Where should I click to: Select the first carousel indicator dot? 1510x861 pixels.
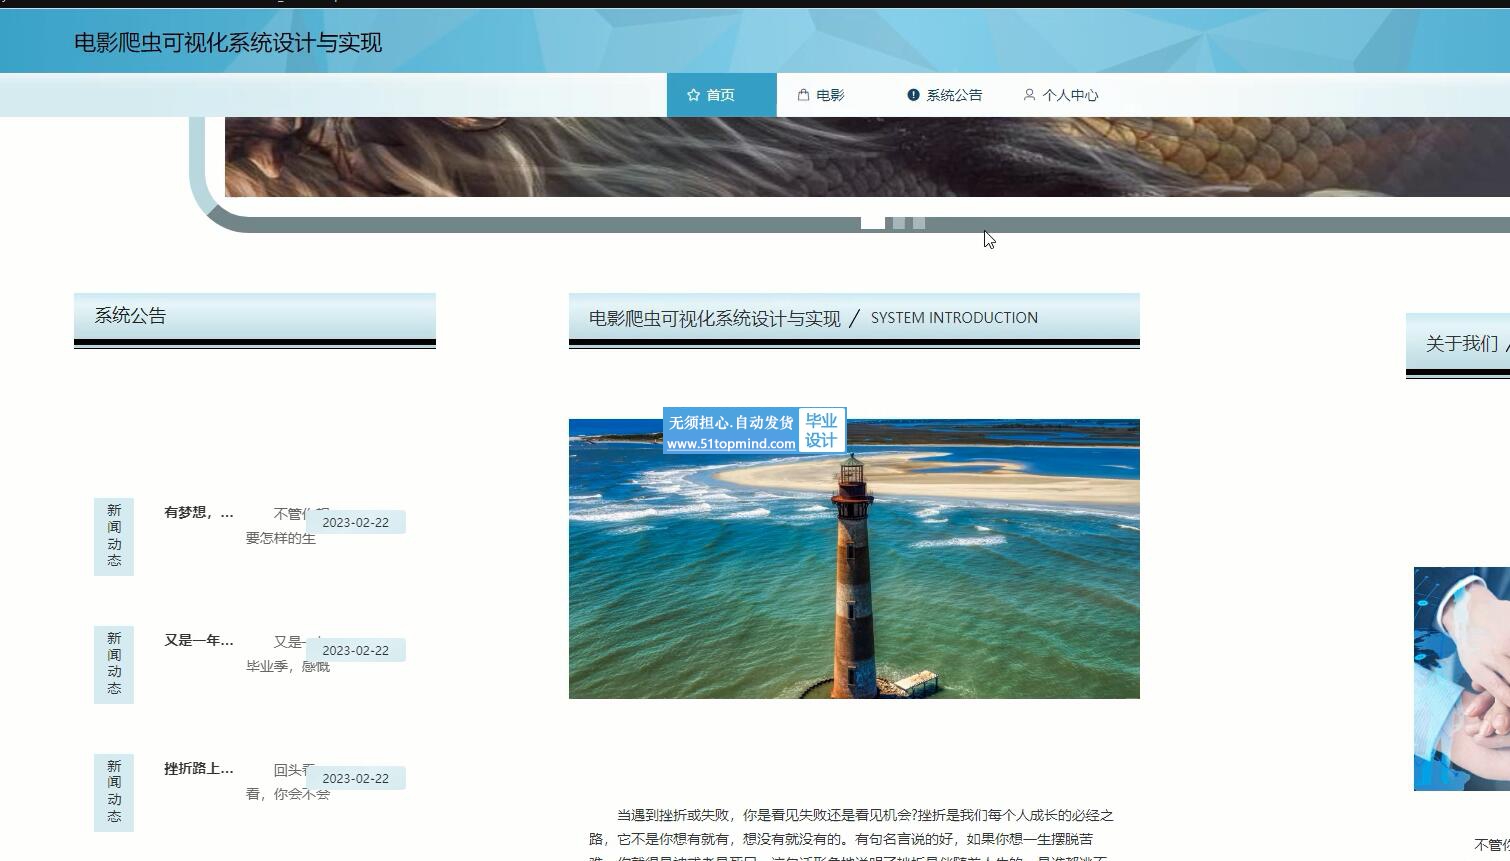(872, 223)
